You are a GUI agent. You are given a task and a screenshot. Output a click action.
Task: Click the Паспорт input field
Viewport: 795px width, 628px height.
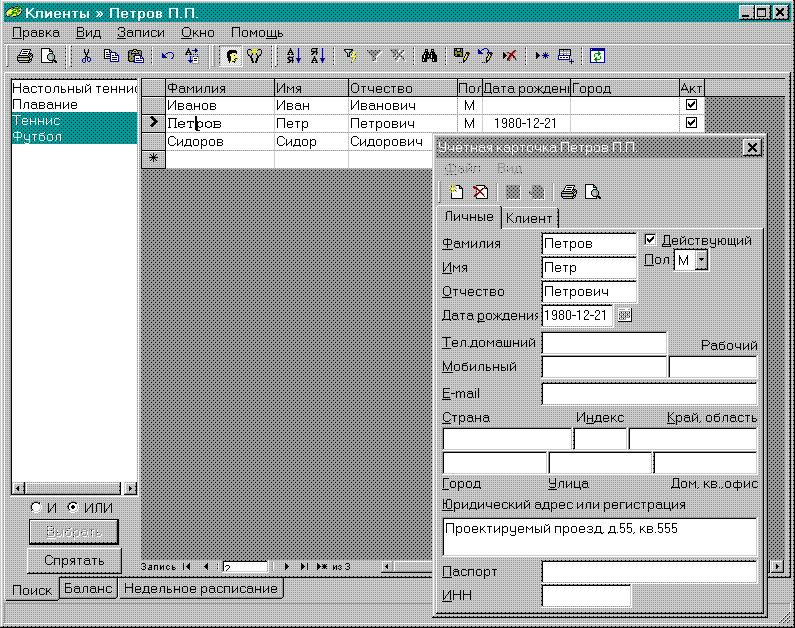tap(649, 572)
